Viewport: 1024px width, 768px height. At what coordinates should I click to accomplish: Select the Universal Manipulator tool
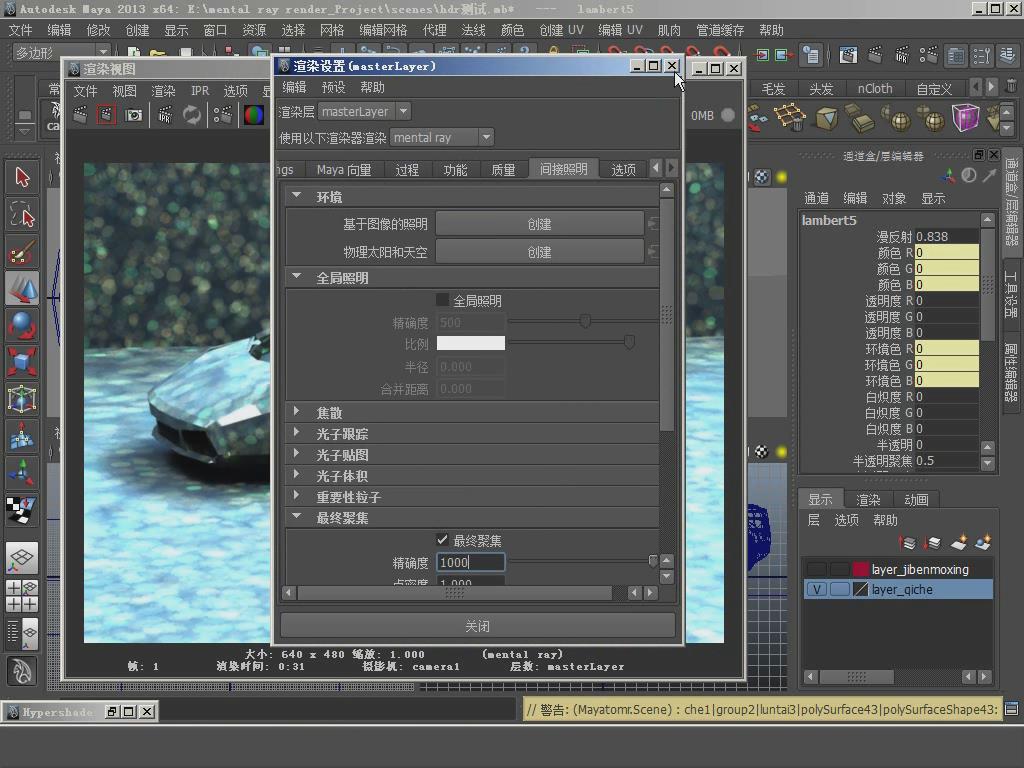(x=22, y=398)
